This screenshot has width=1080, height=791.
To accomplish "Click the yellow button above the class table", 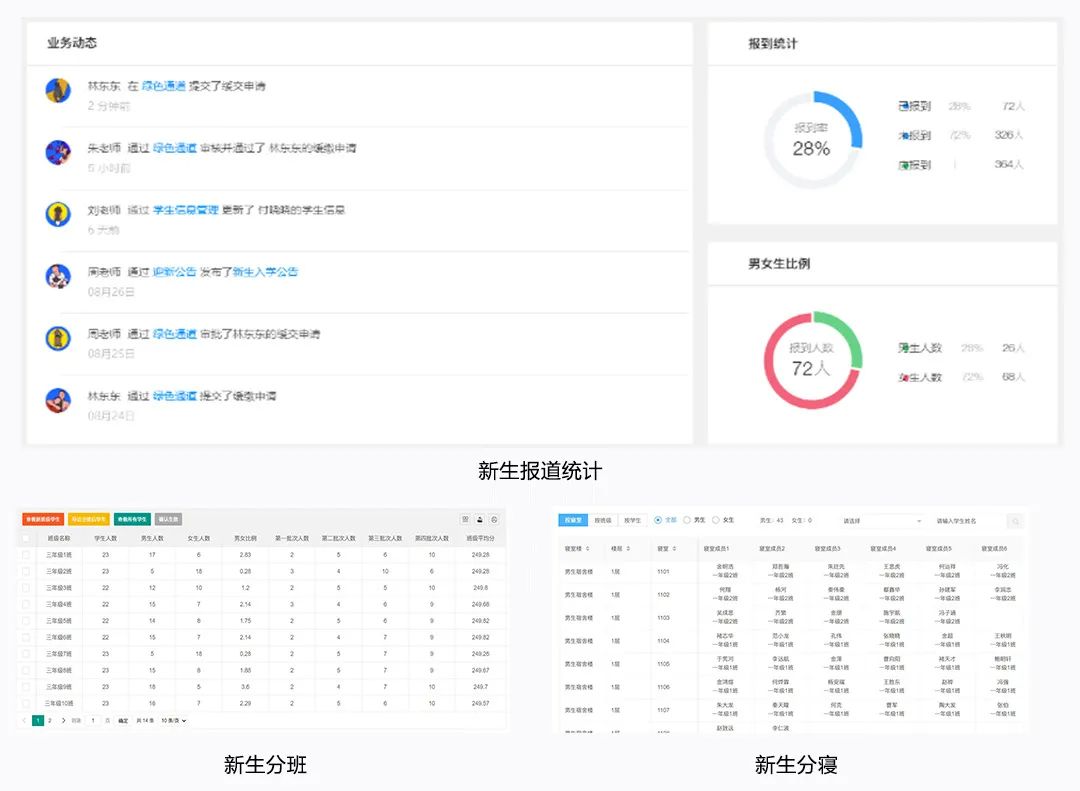I will coord(89,519).
